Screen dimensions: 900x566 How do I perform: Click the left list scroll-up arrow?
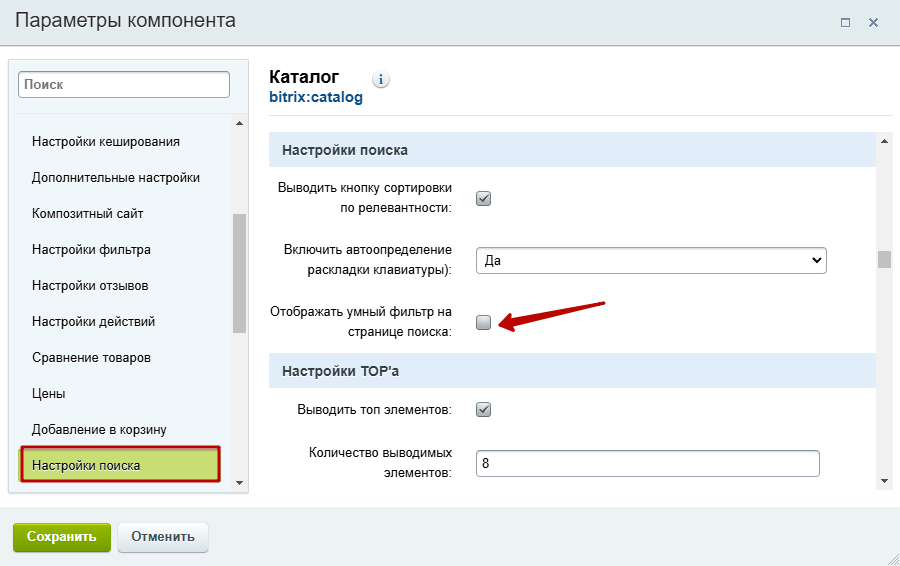239,123
